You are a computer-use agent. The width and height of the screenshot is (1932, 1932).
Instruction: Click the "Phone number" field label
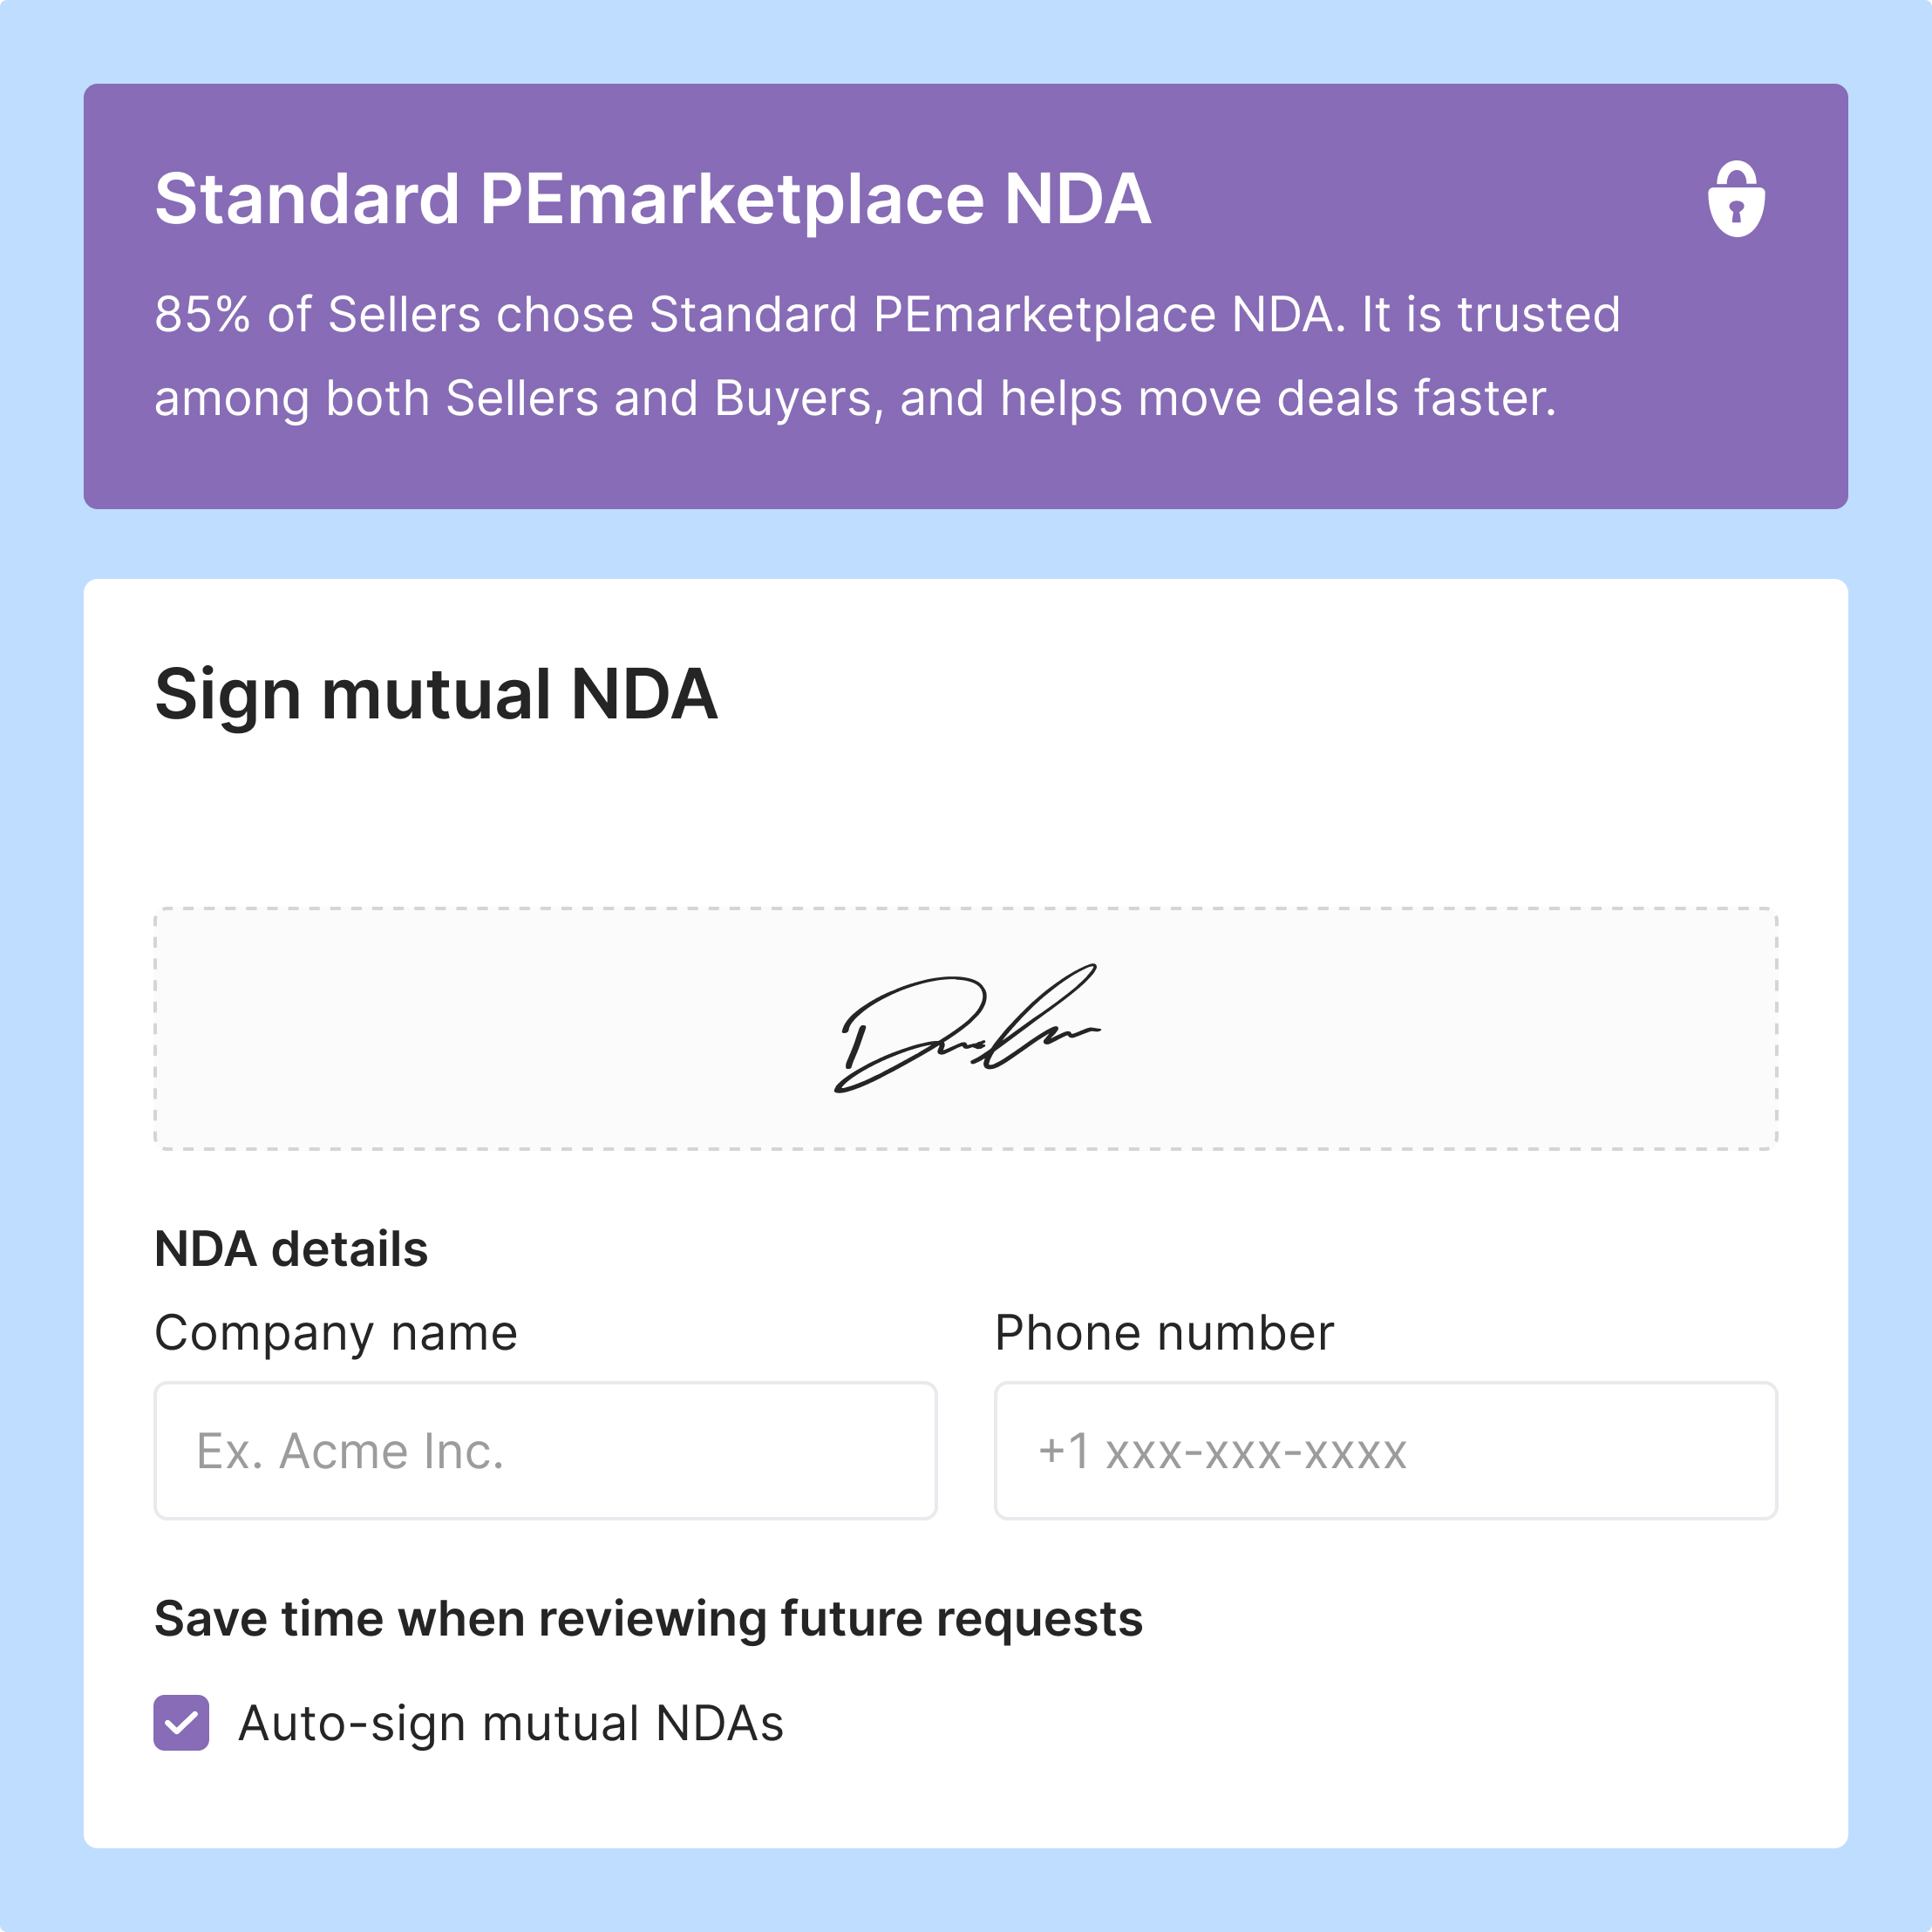(x=1164, y=1333)
